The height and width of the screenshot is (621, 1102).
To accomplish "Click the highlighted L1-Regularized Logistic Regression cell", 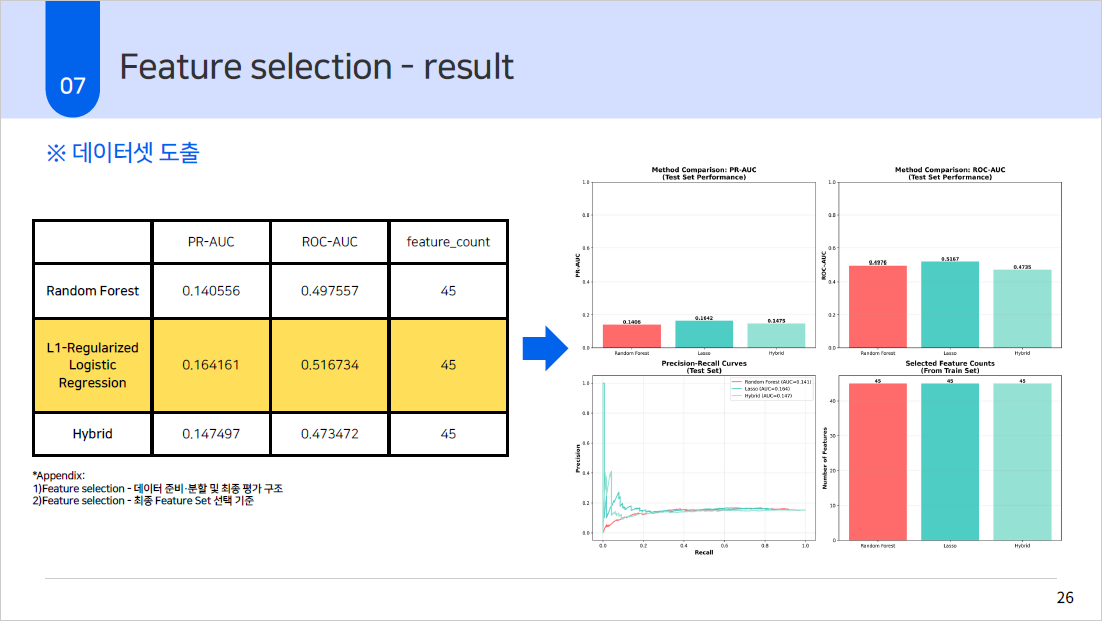I will [93, 365].
